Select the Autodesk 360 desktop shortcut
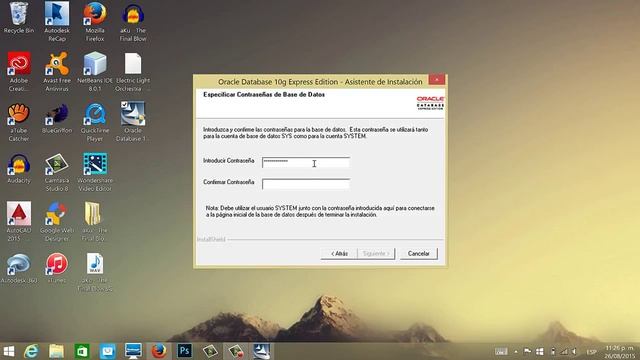Screen dimensions: 640x360 click(18, 269)
